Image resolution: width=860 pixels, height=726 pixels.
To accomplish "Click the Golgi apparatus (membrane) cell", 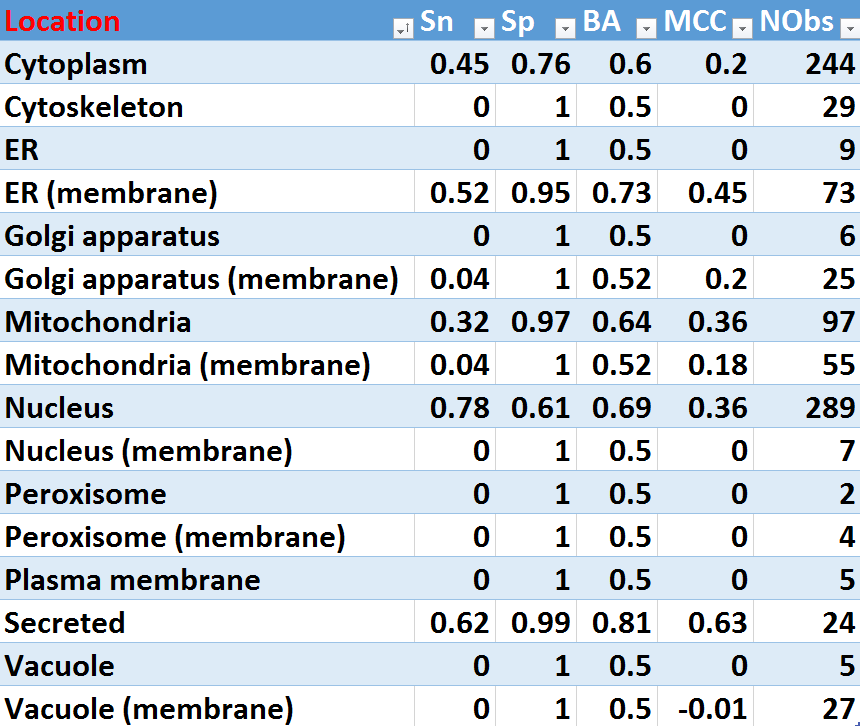I will 201,279.
